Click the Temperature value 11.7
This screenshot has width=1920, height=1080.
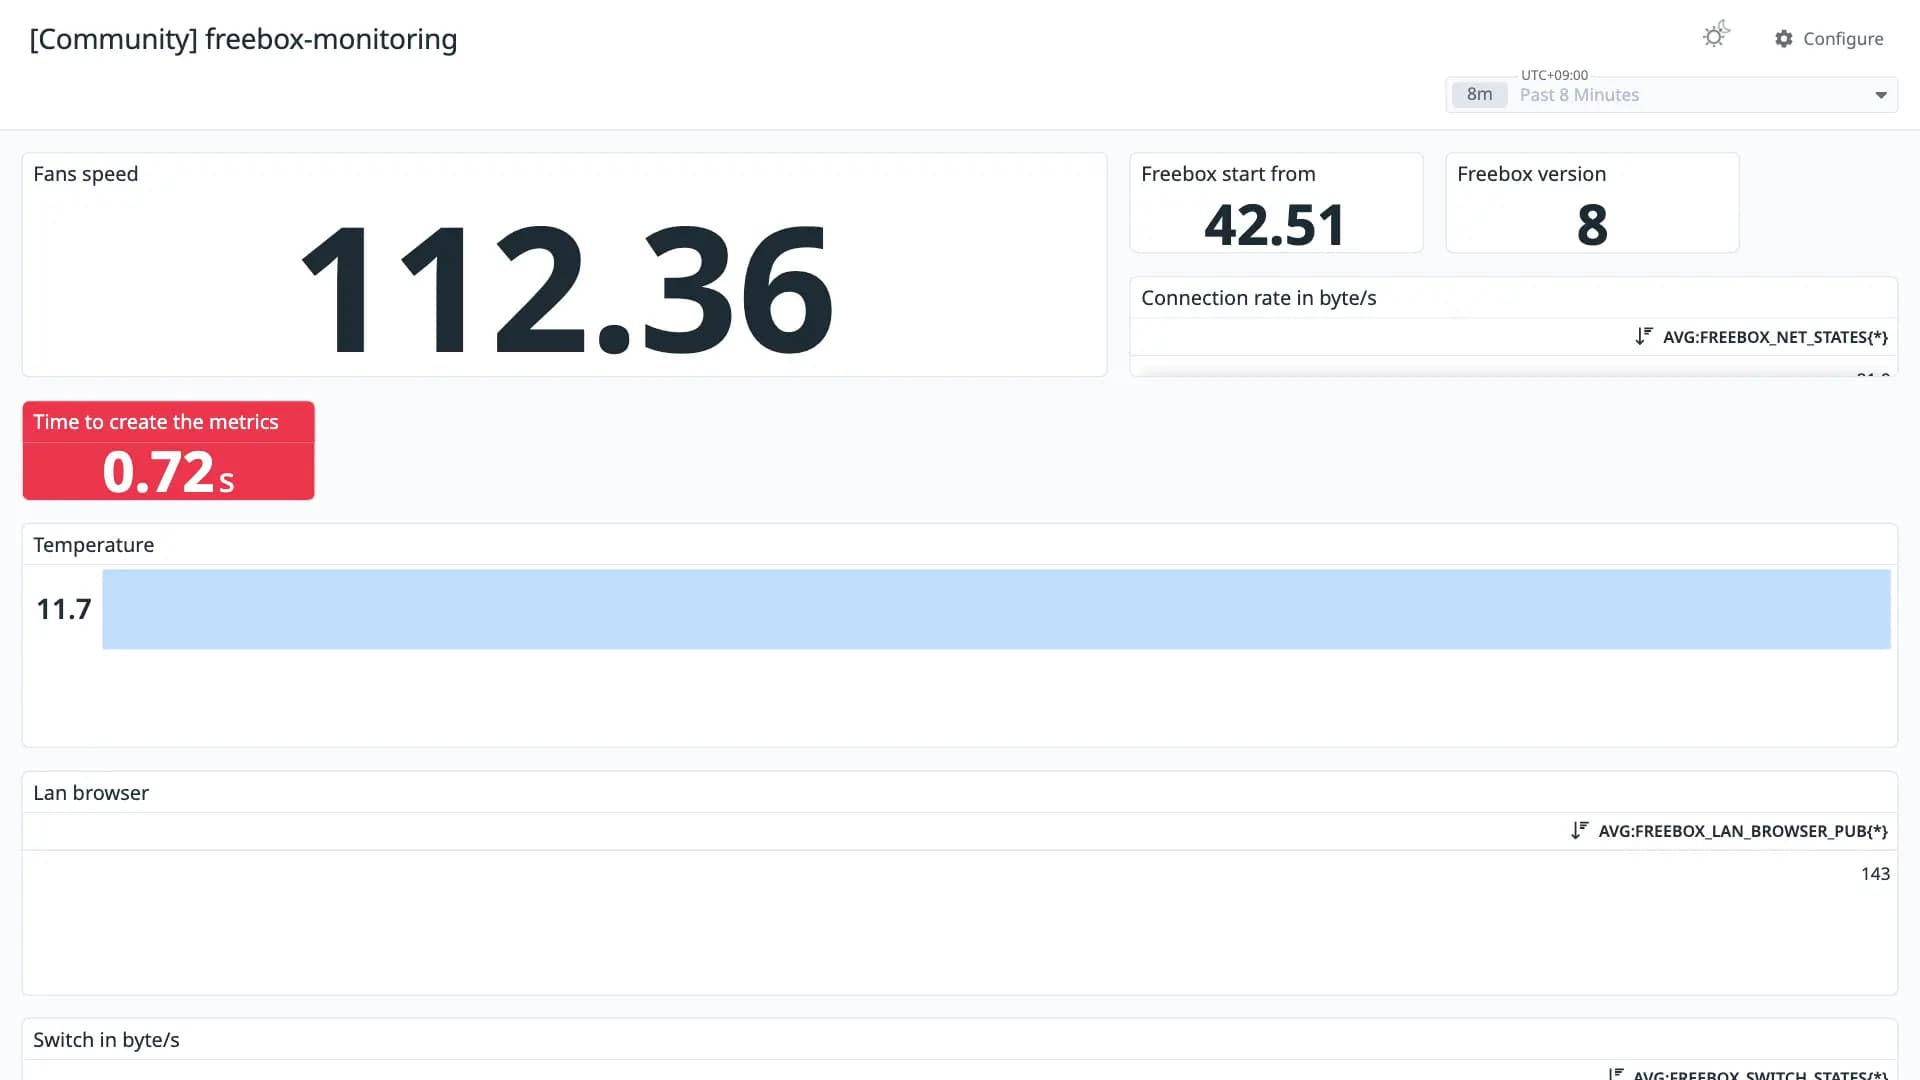click(x=64, y=609)
